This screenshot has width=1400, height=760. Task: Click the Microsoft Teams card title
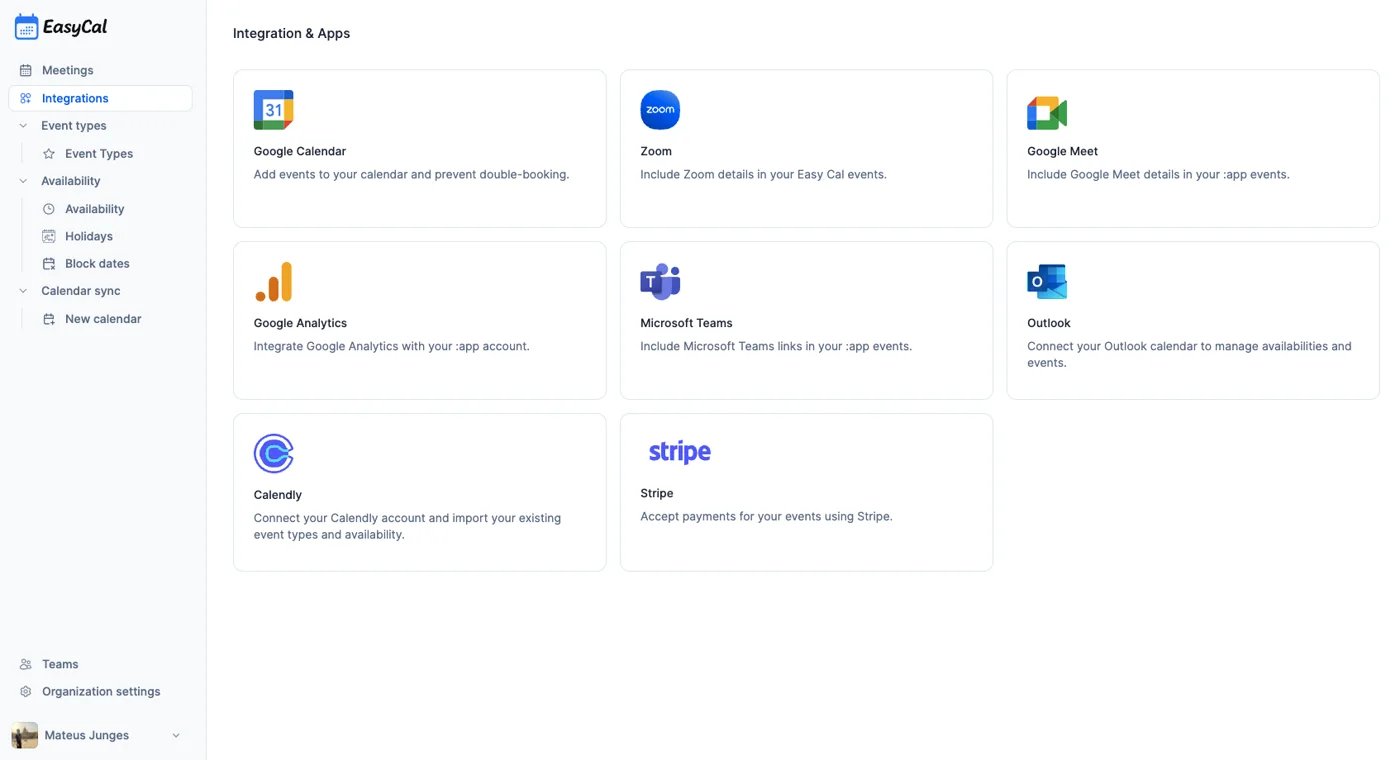click(x=686, y=323)
